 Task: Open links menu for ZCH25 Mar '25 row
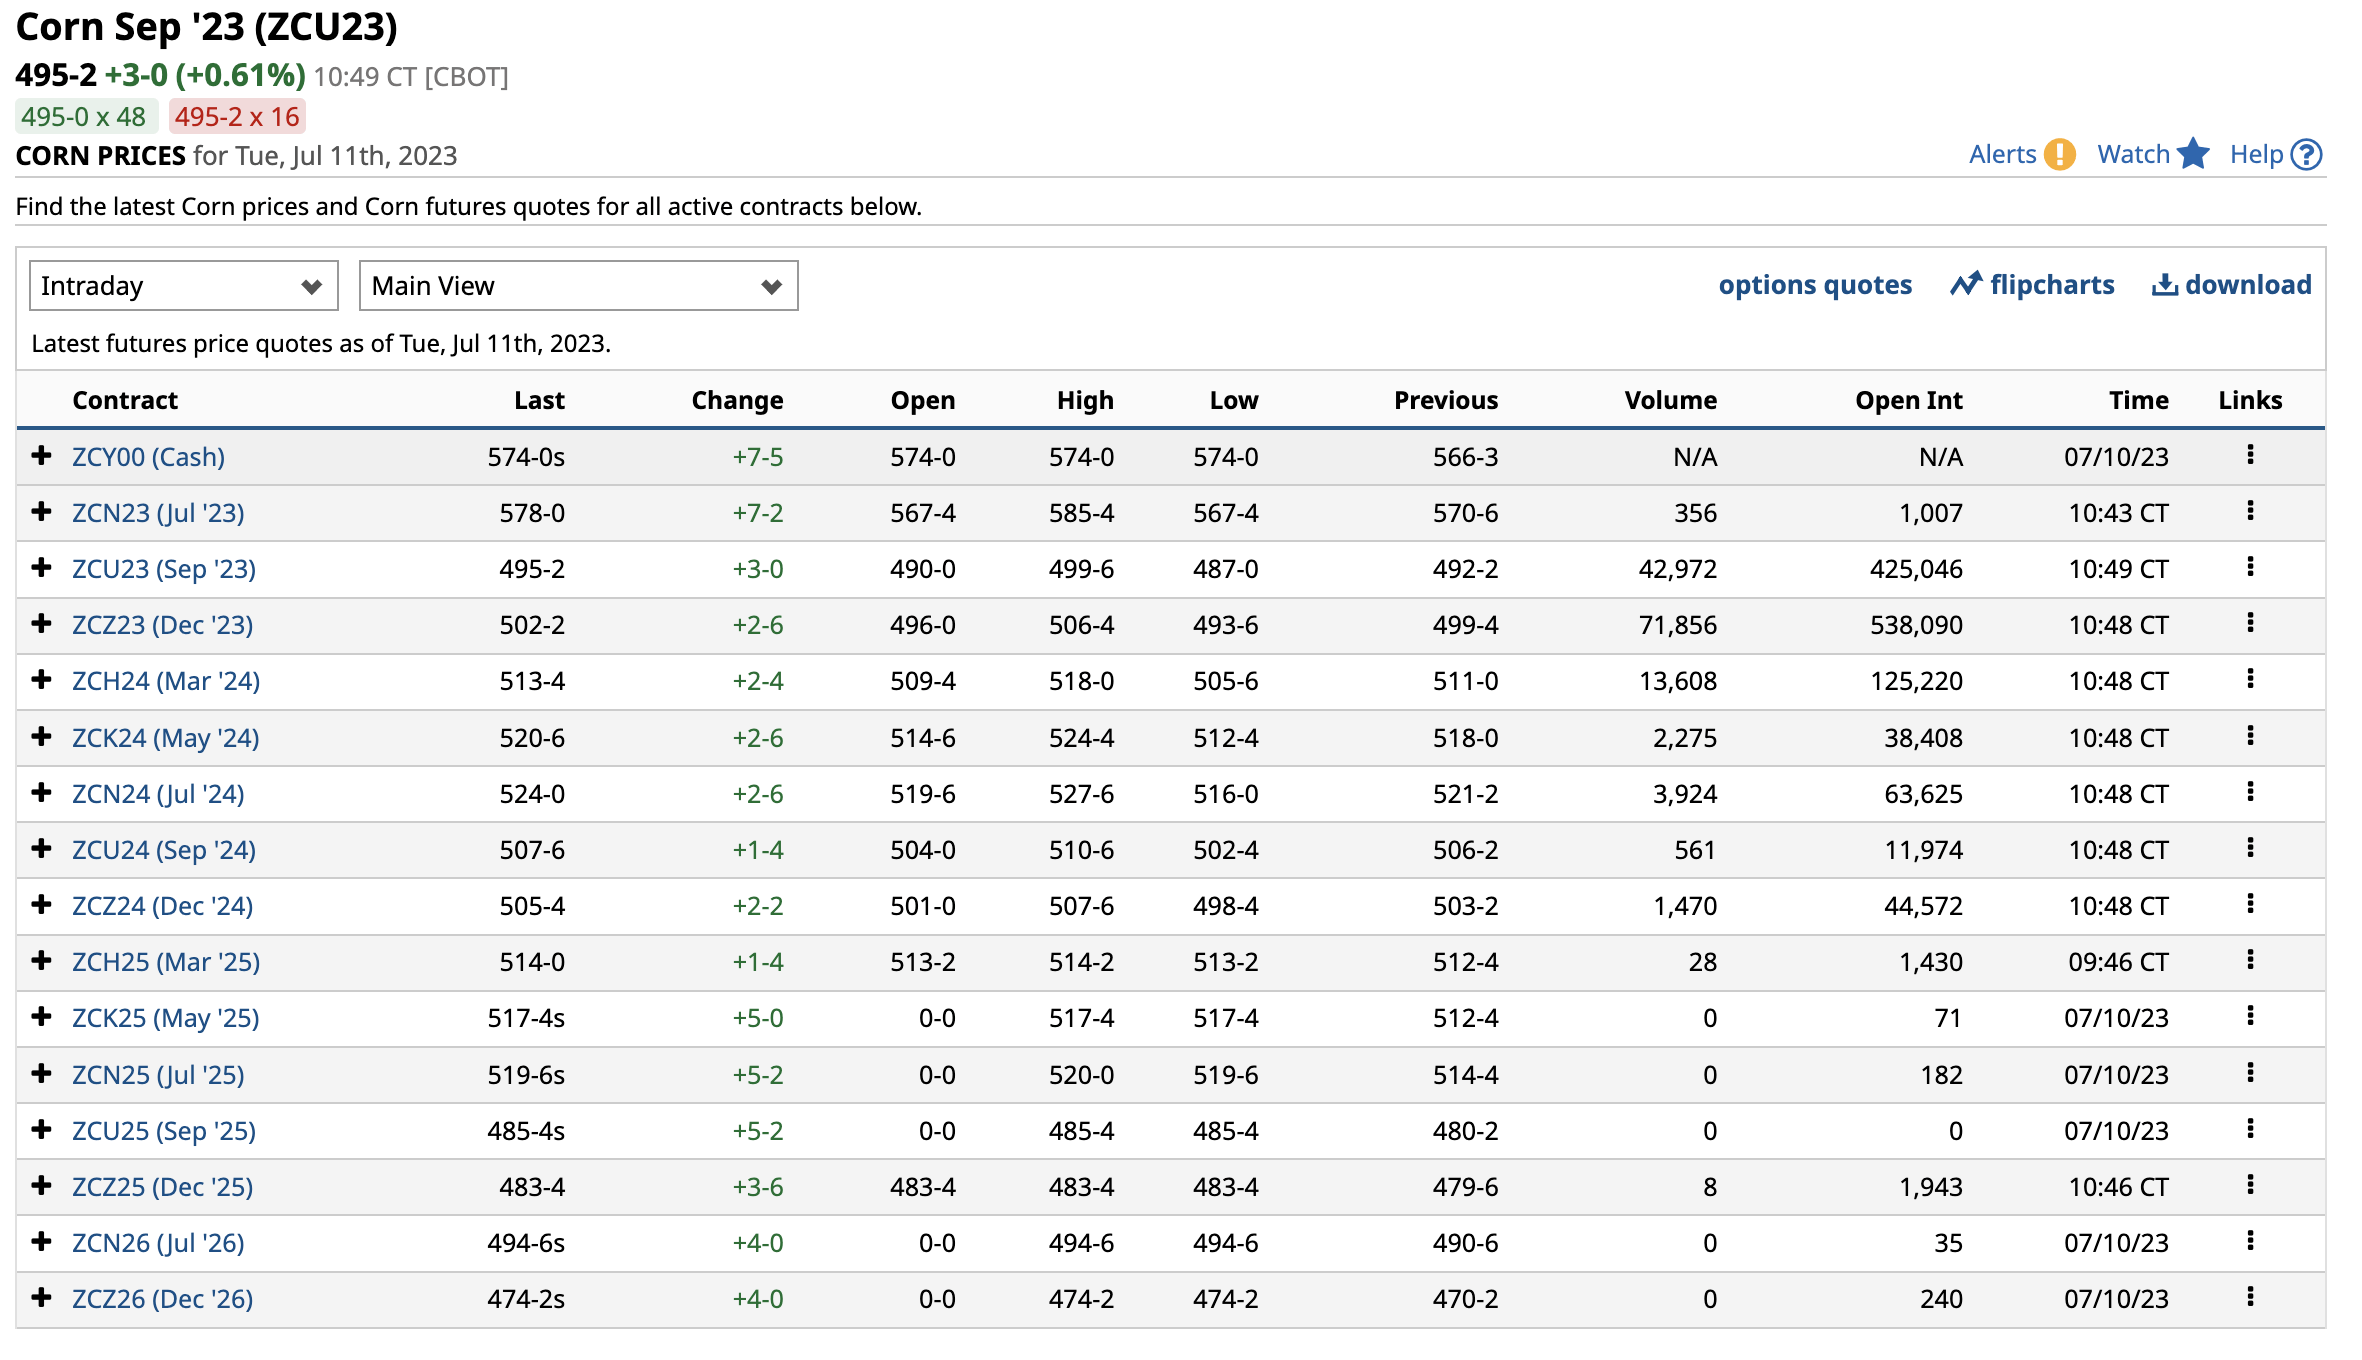(x=2250, y=960)
